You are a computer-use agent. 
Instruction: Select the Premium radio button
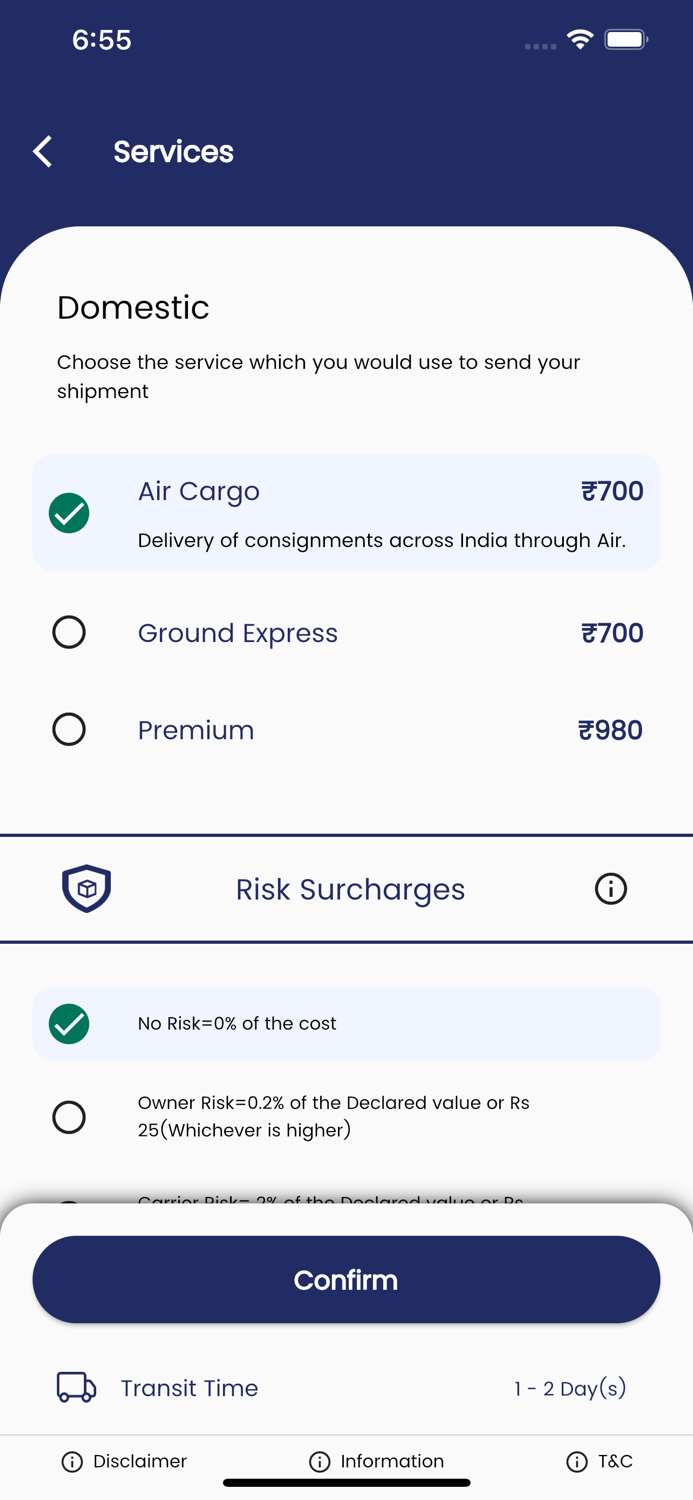(x=69, y=729)
